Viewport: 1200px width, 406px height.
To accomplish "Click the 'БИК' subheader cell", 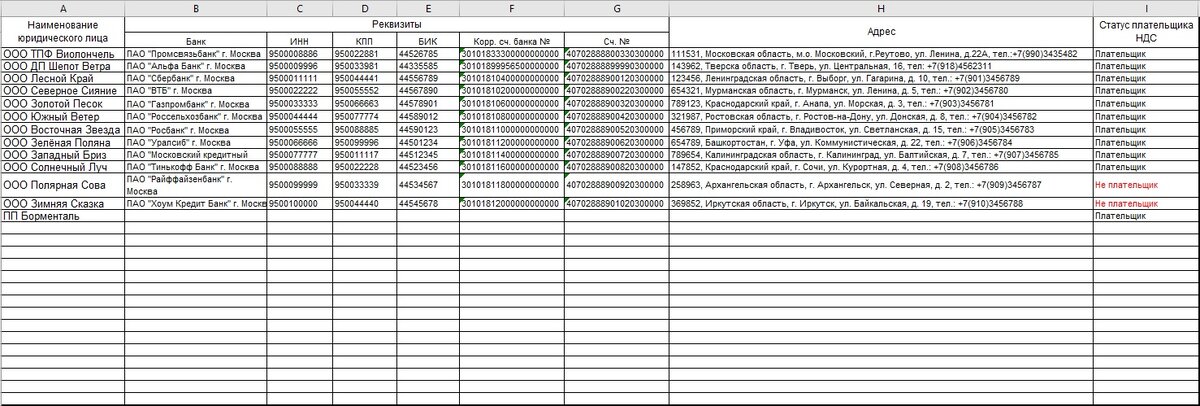I will tap(427, 39).
